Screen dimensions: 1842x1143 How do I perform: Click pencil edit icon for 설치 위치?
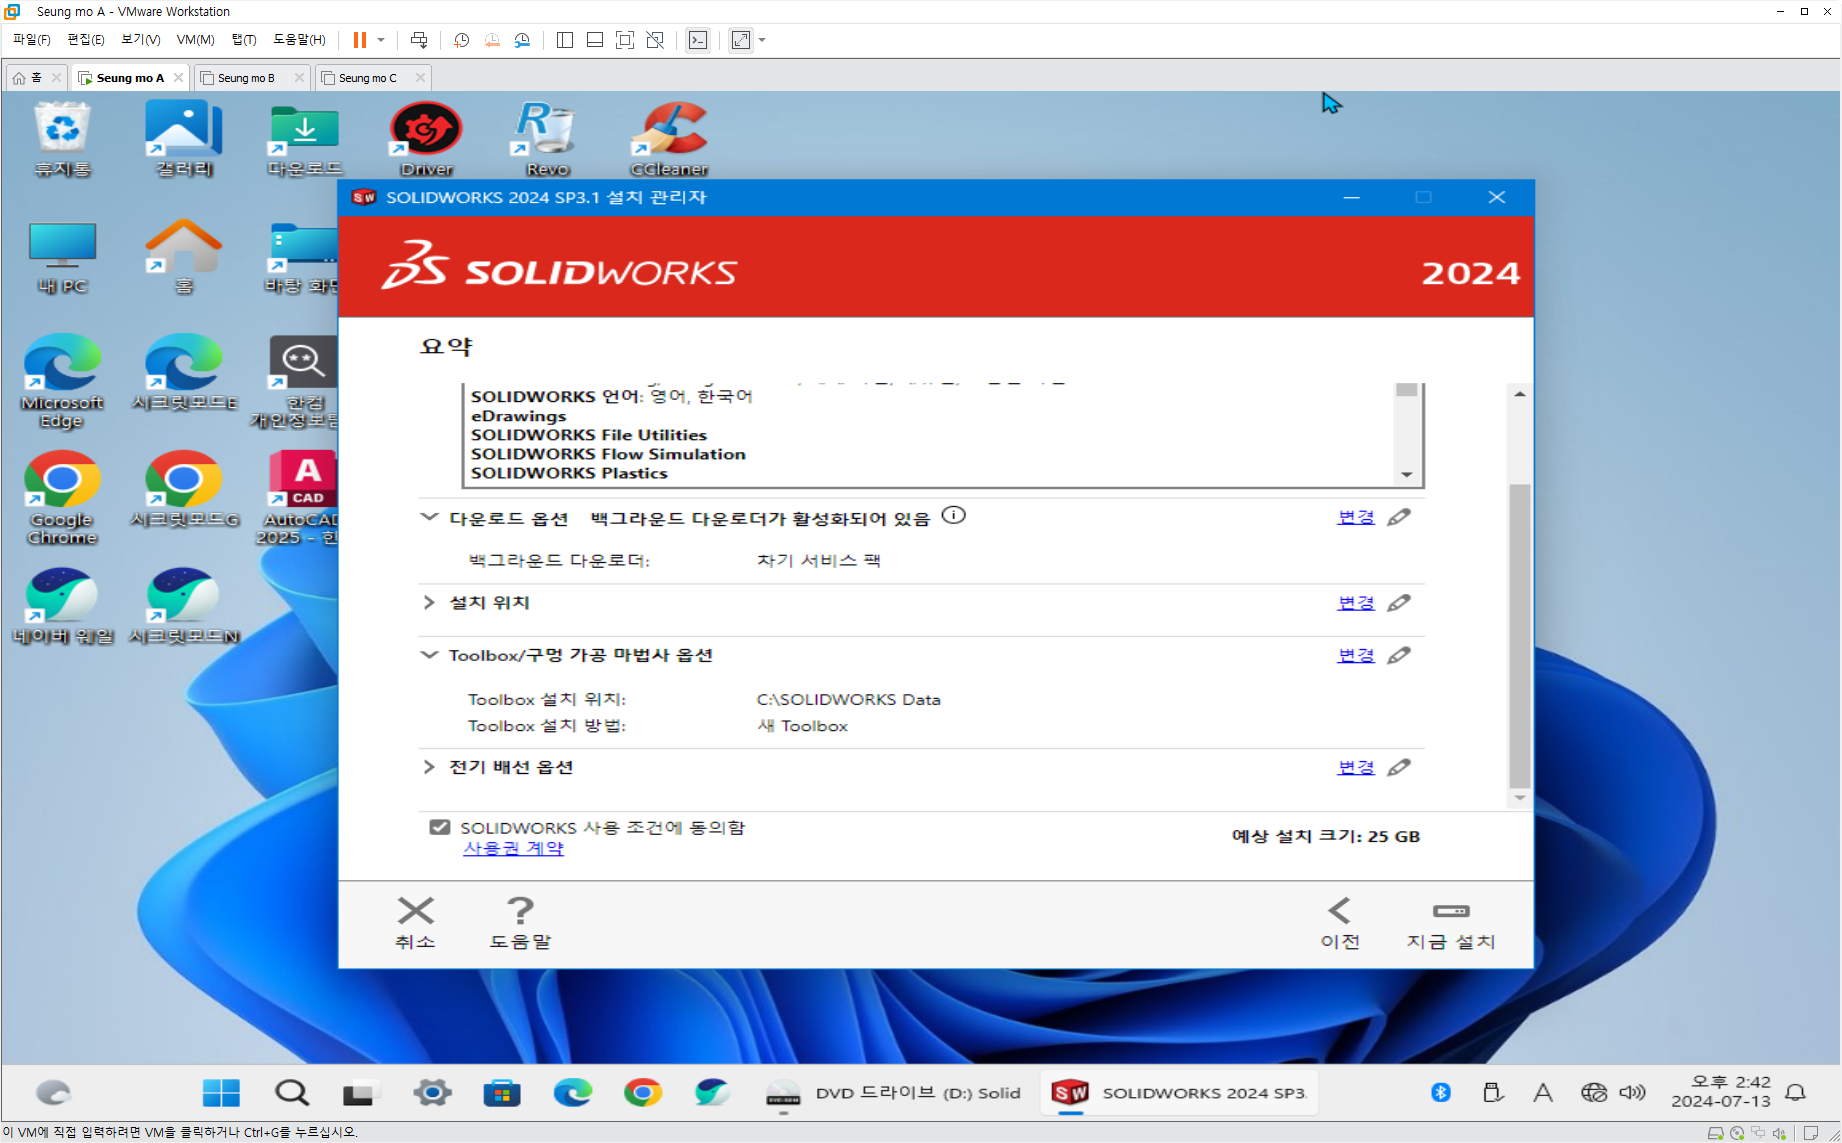coord(1399,603)
